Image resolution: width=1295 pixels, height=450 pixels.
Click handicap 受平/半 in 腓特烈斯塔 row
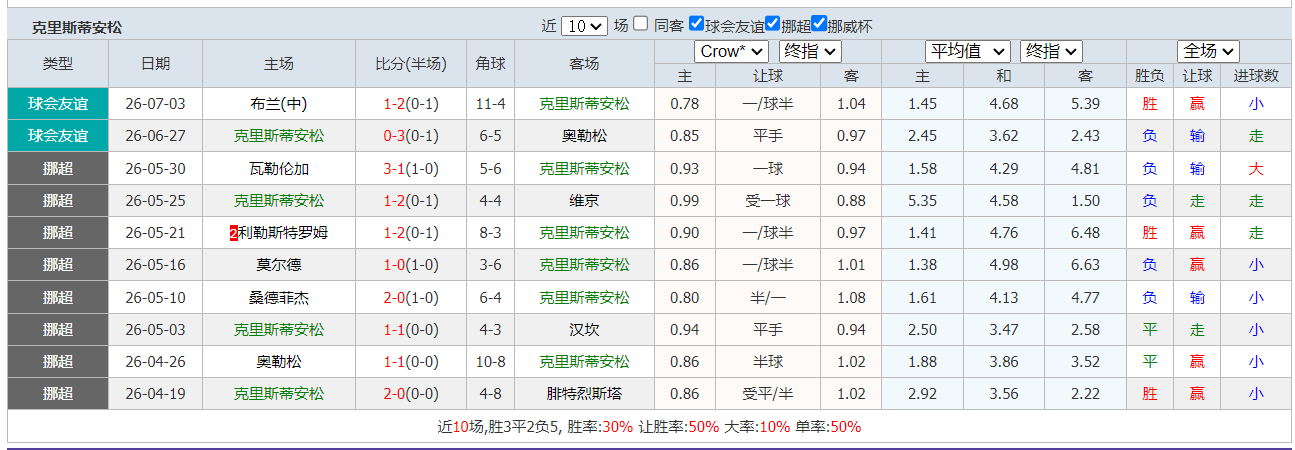coord(768,393)
